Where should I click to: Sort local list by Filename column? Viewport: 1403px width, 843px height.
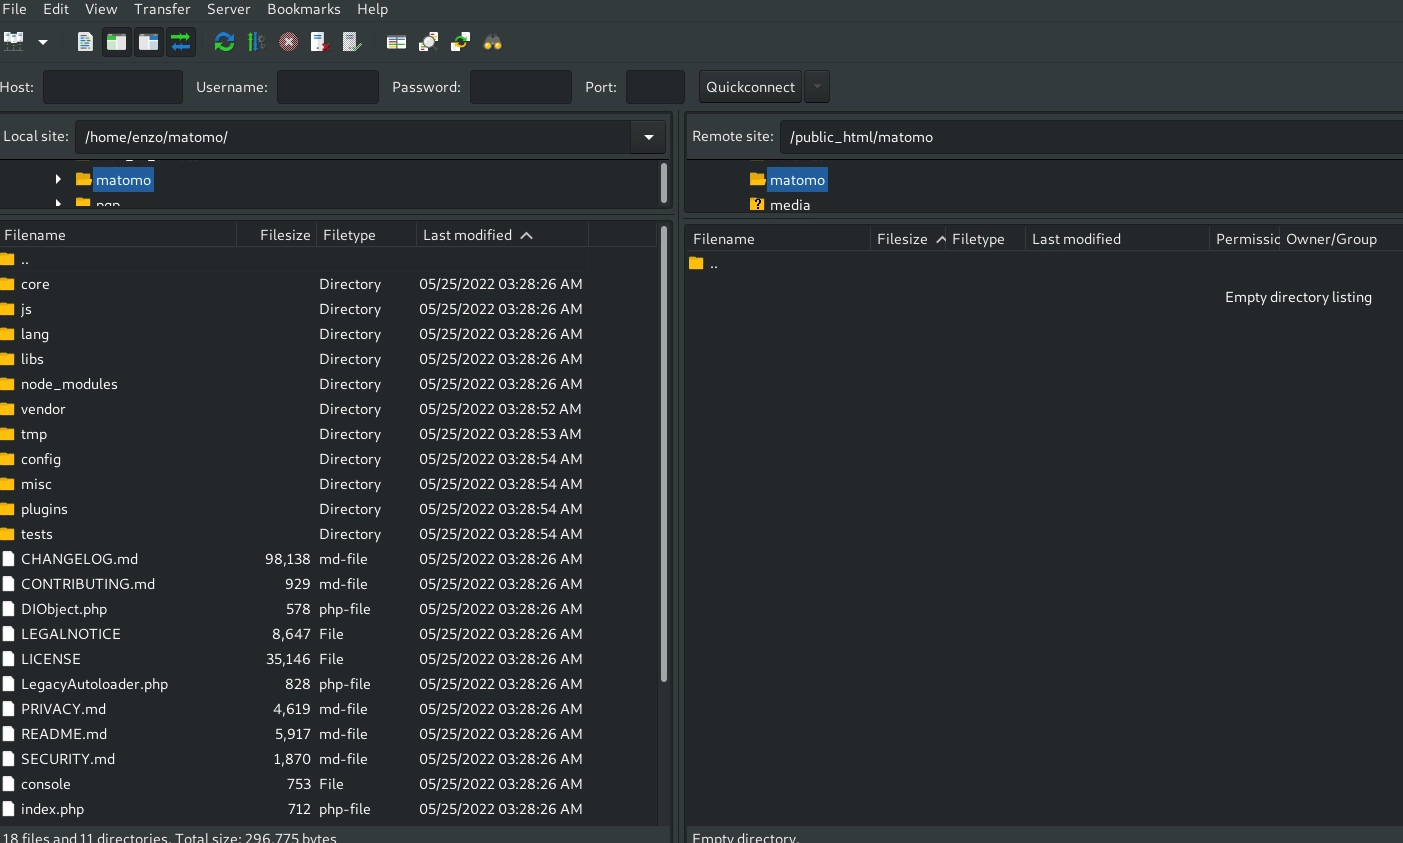(x=118, y=235)
